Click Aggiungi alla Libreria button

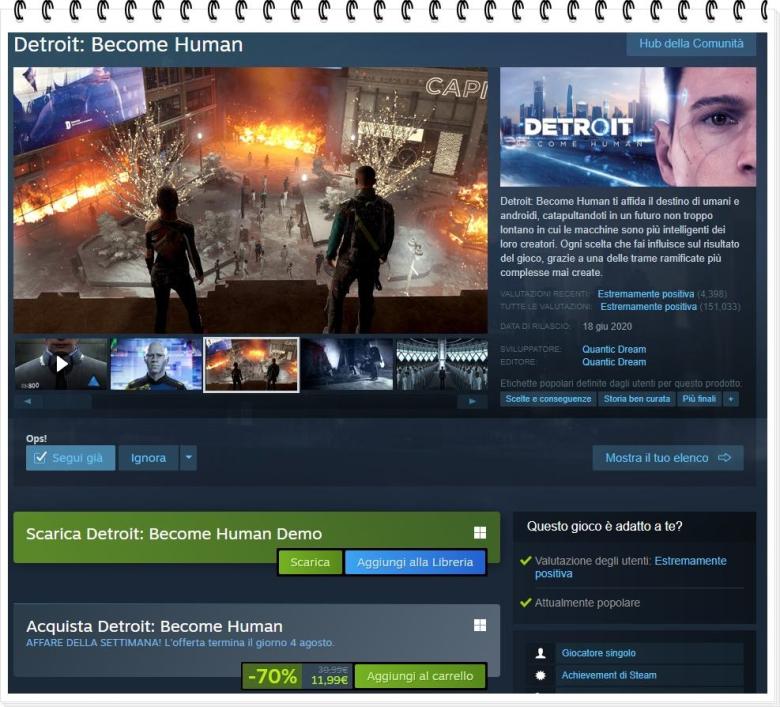[415, 562]
